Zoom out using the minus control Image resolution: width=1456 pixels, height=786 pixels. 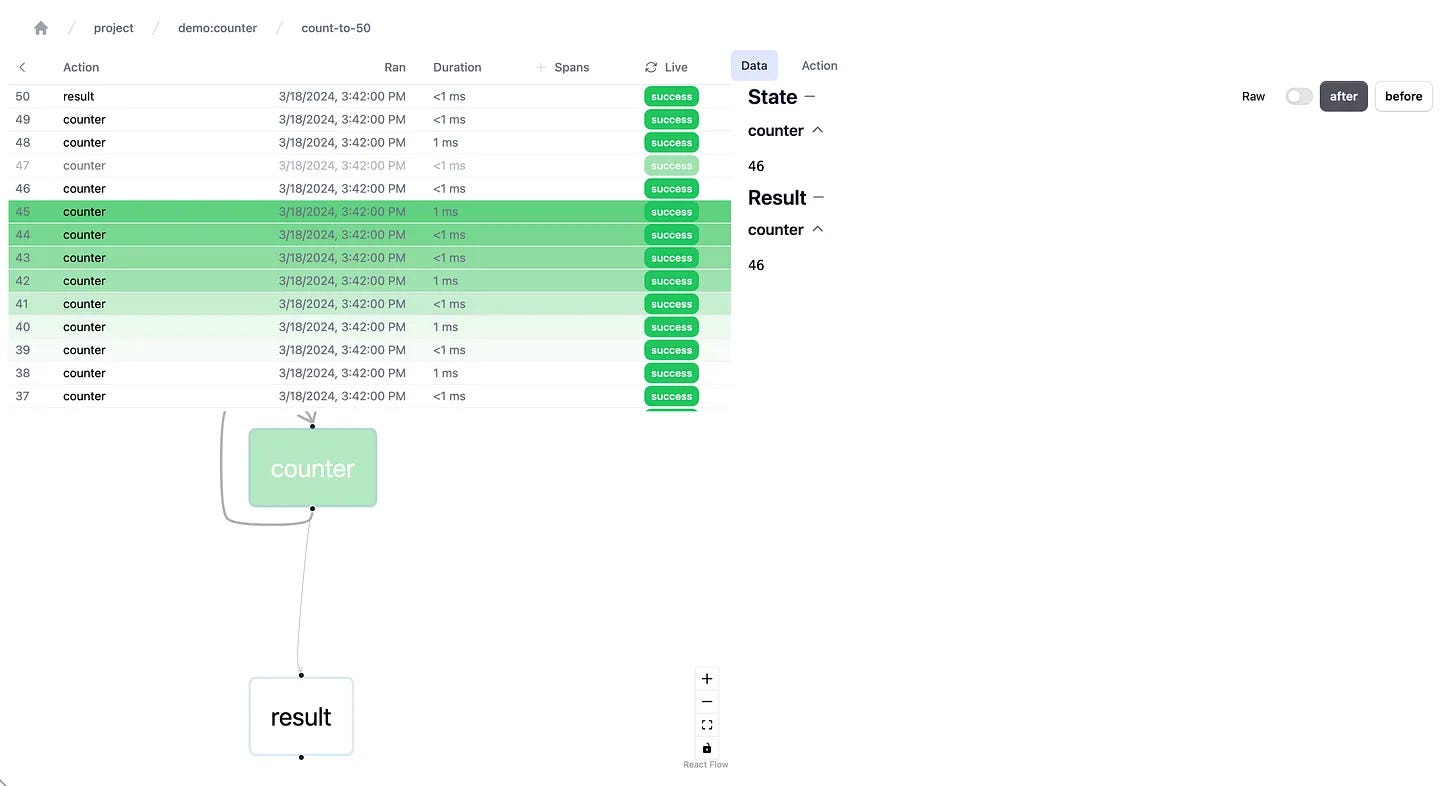pyautogui.click(x=707, y=701)
